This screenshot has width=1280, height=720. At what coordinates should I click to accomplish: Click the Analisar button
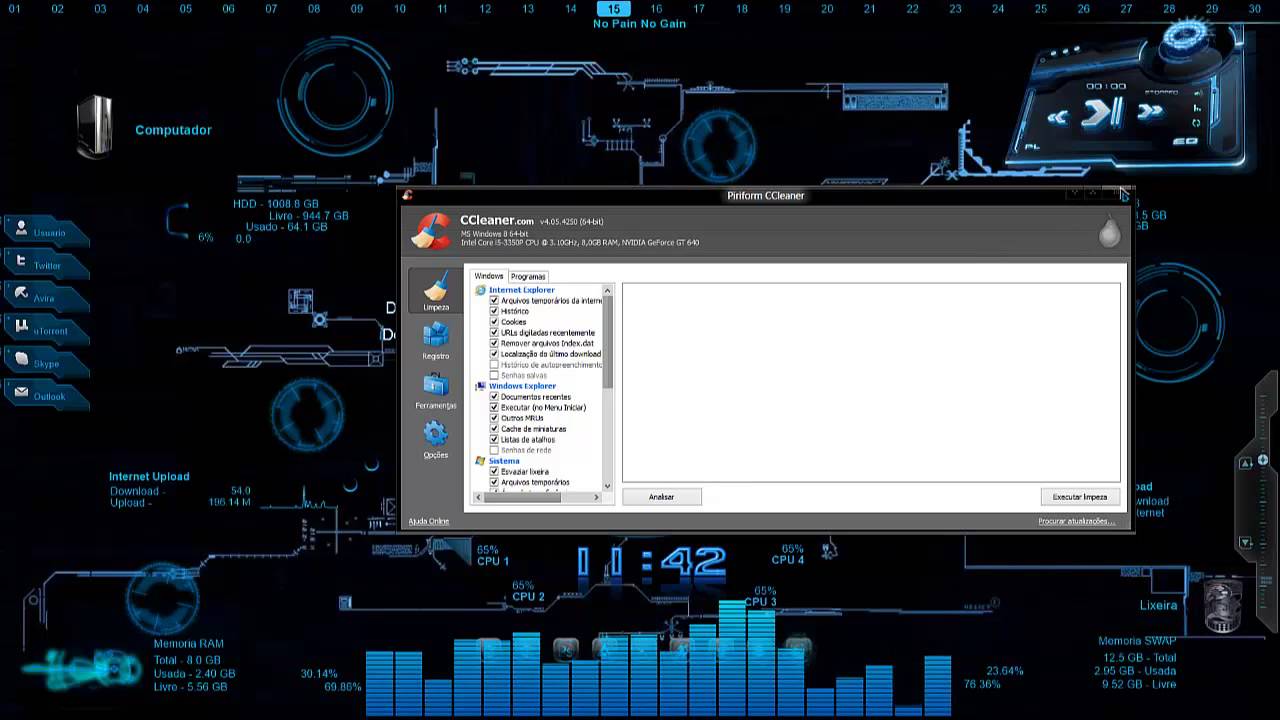point(661,497)
